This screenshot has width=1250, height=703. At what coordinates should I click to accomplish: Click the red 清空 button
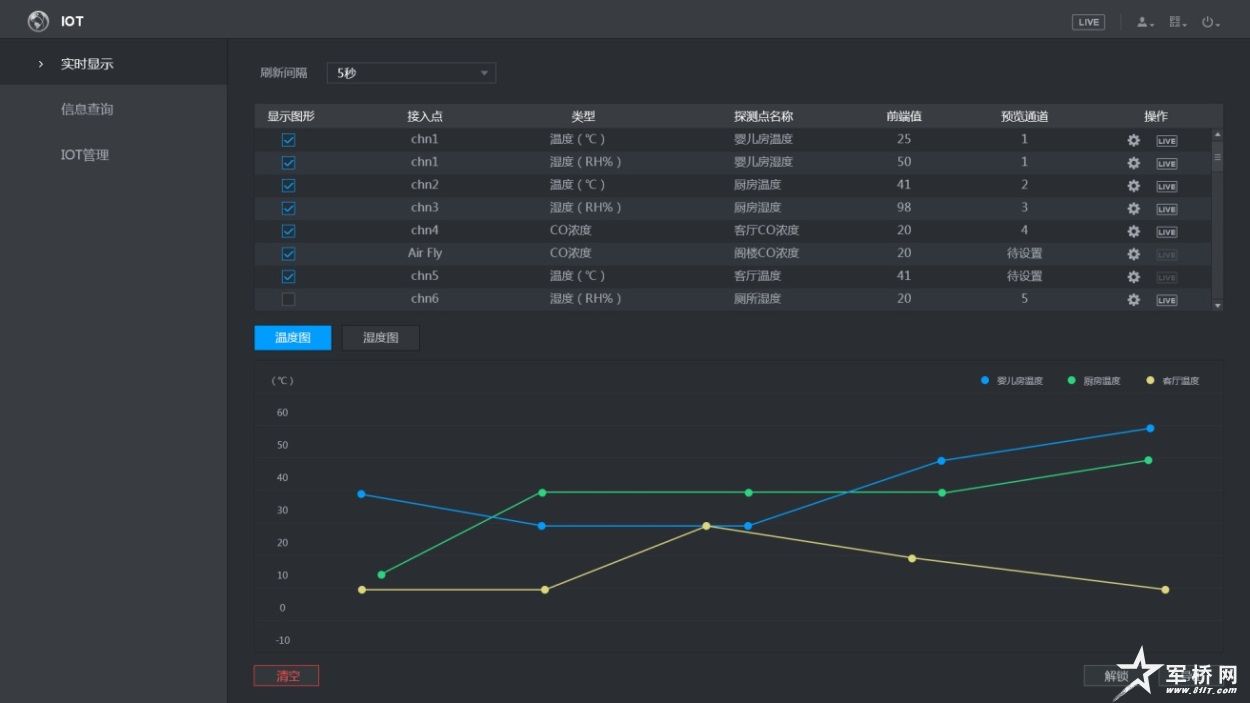286,676
